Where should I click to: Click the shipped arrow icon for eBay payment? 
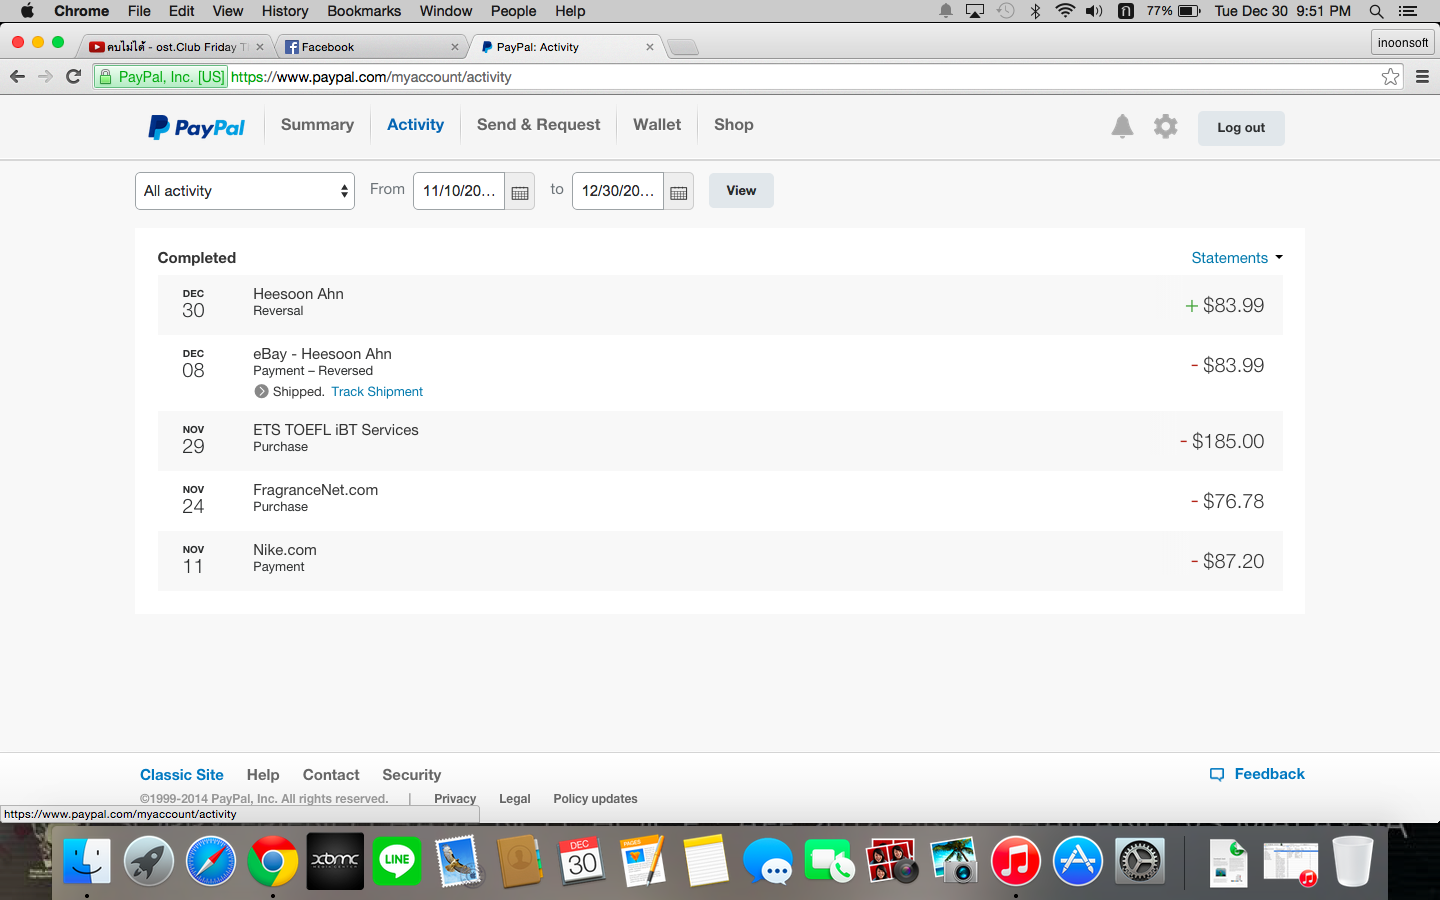(261, 391)
